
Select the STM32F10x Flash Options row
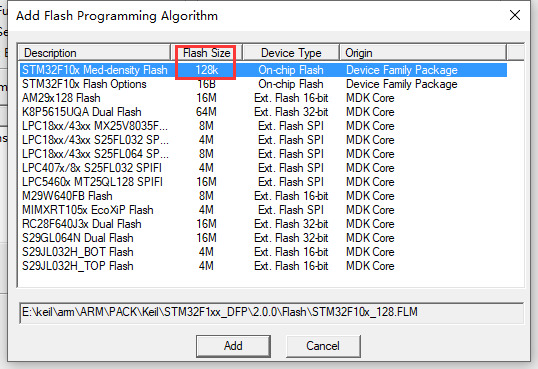[263, 84]
